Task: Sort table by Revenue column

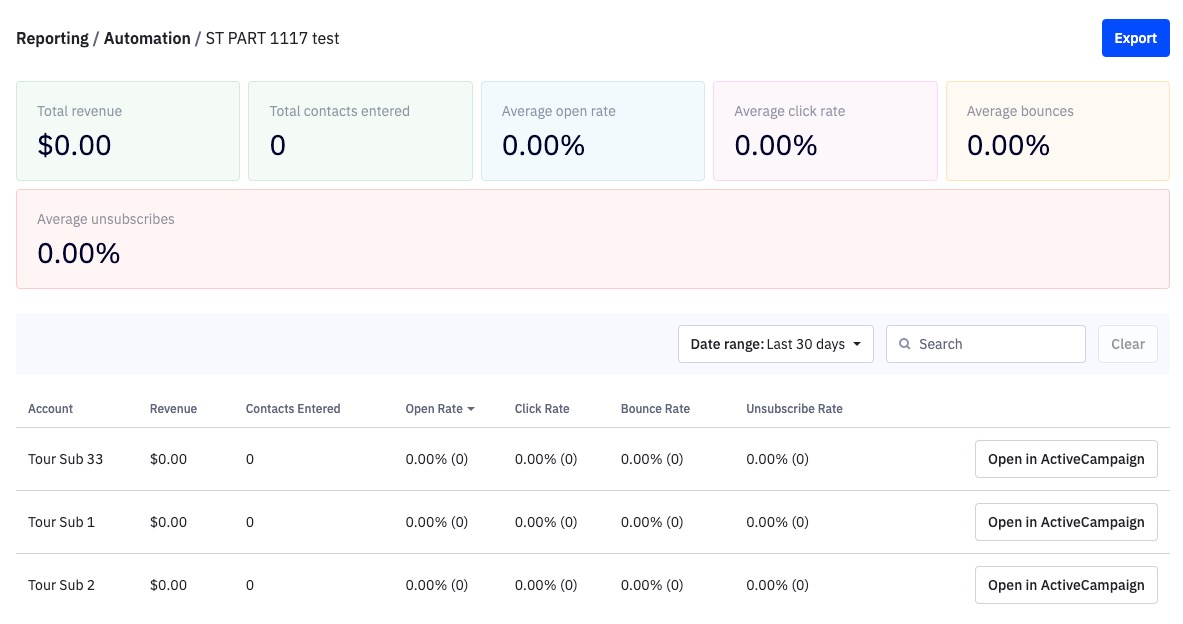Action: (x=173, y=409)
